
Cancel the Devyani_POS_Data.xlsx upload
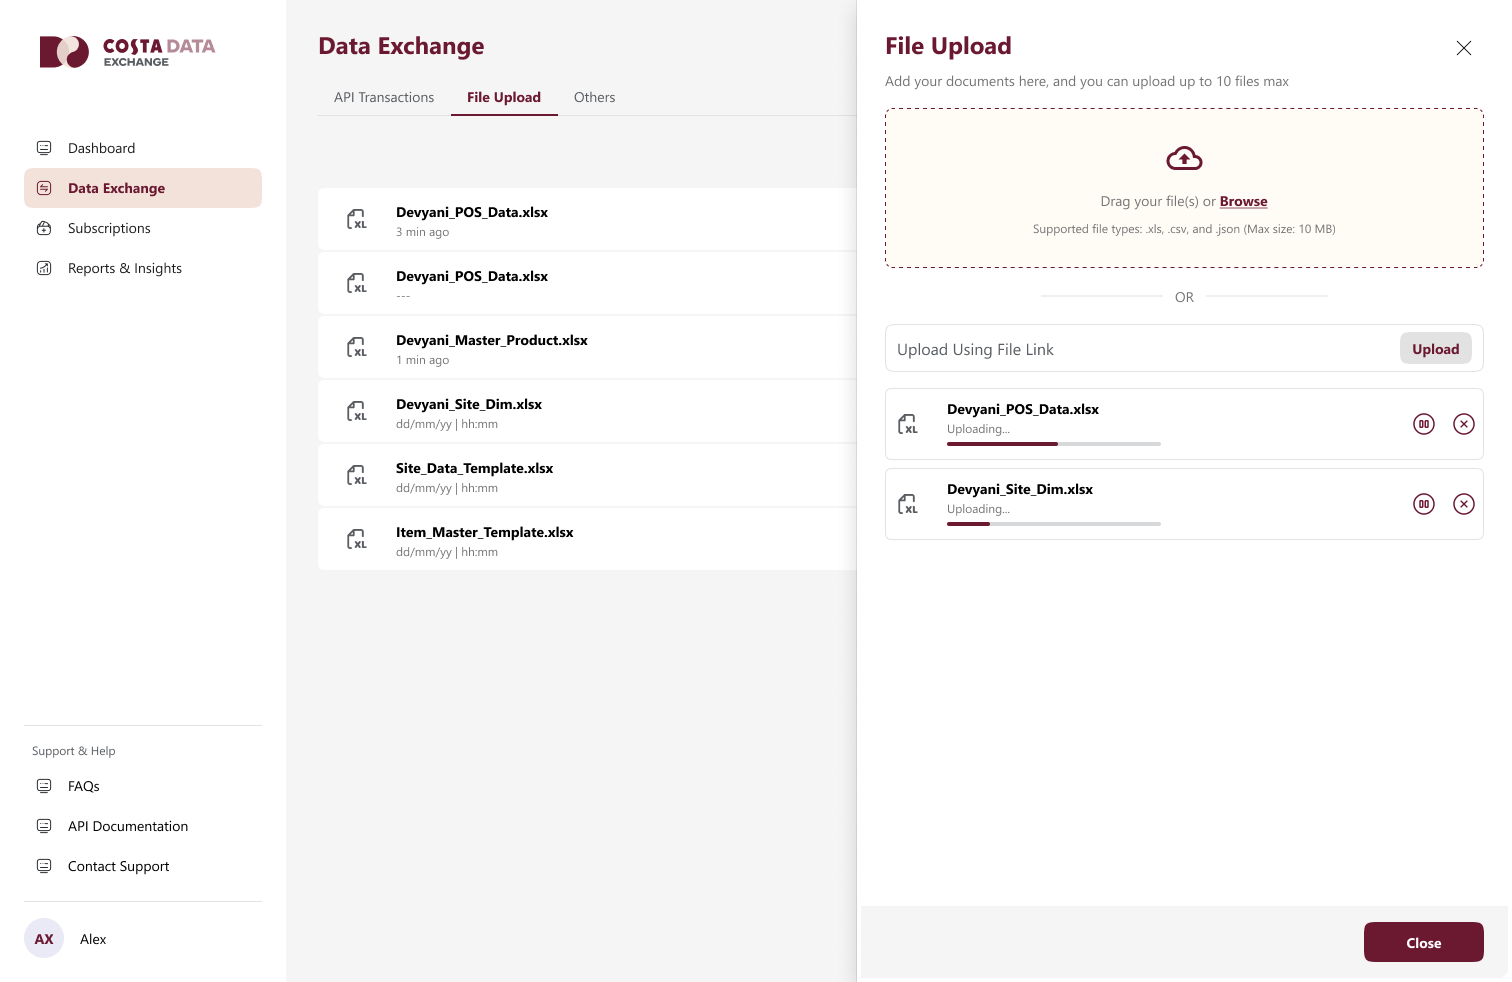pos(1464,424)
